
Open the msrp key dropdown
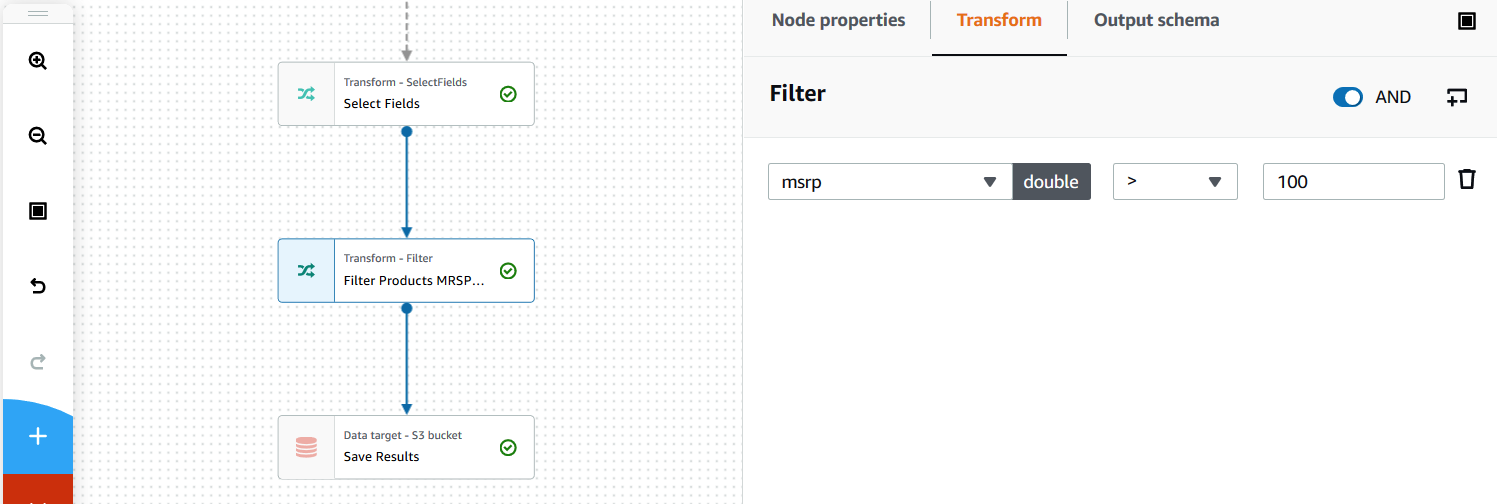tap(889, 182)
